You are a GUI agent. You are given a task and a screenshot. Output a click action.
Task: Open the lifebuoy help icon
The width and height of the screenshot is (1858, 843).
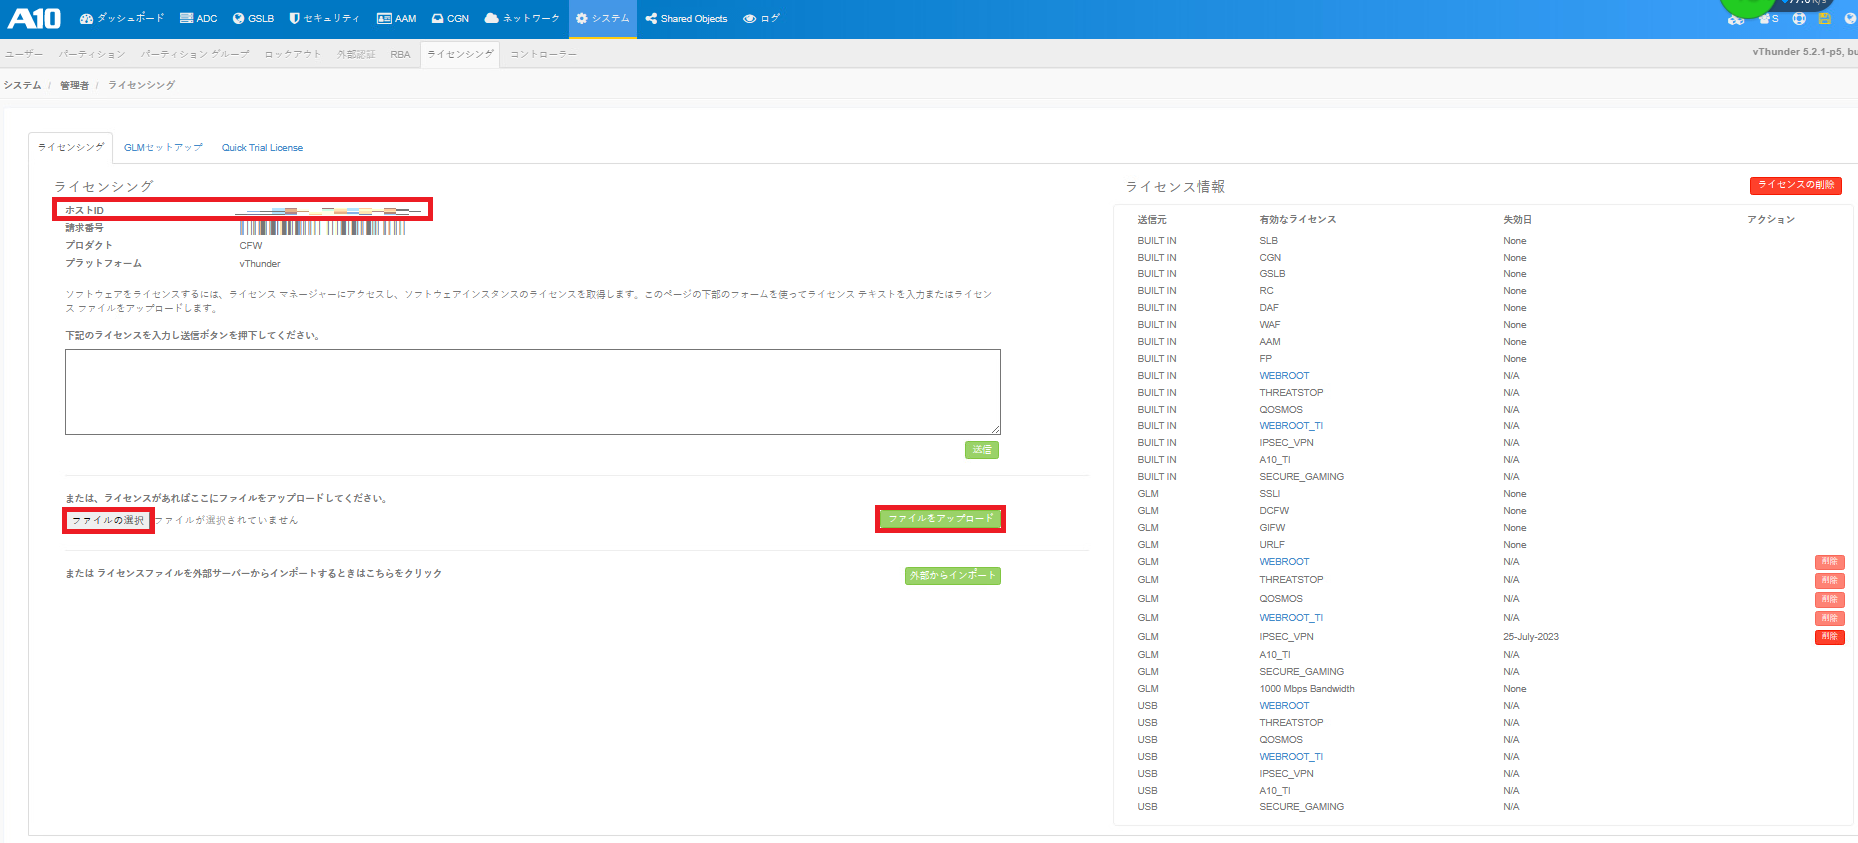click(1799, 19)
